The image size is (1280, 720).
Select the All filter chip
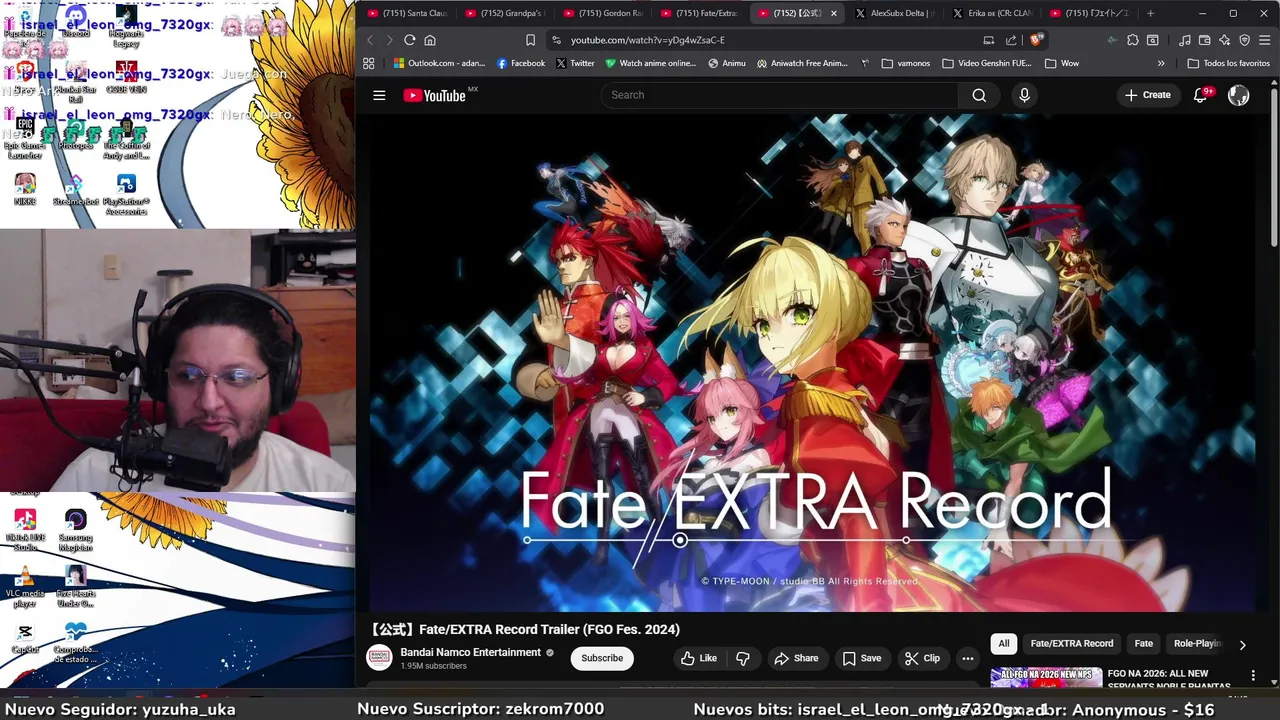click(1003, 644)
